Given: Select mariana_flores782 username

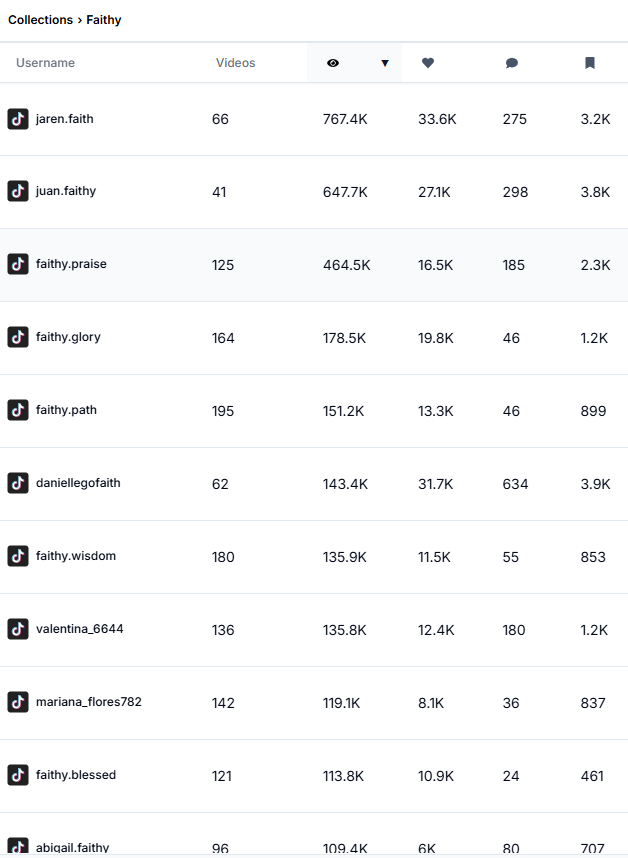Looking at the screenshot, I should 88,702.
